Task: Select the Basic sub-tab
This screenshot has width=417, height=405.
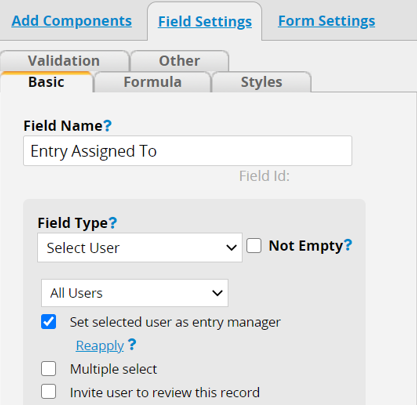Action: click(46, 82)
